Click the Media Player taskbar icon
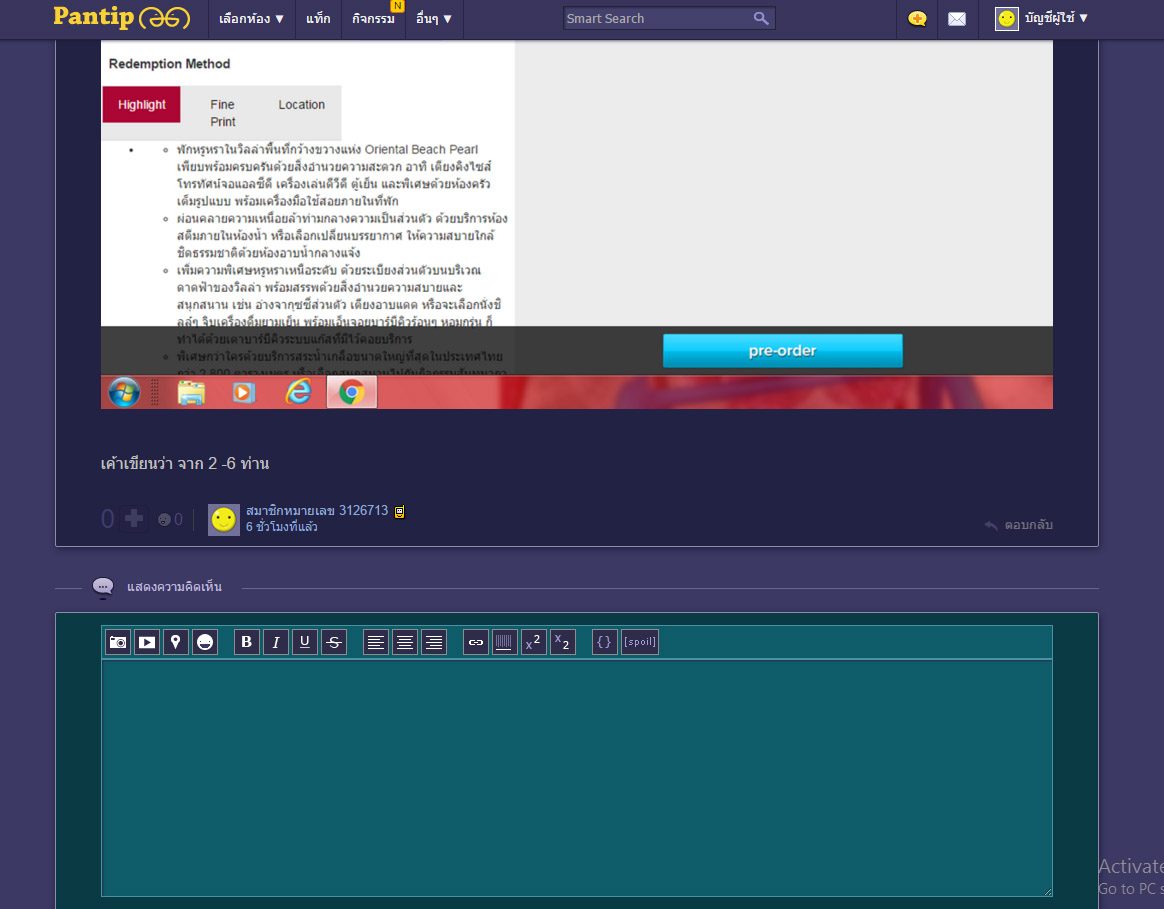Image resolution: width=1164 pixels, height=909 pixels. [243, 392]
